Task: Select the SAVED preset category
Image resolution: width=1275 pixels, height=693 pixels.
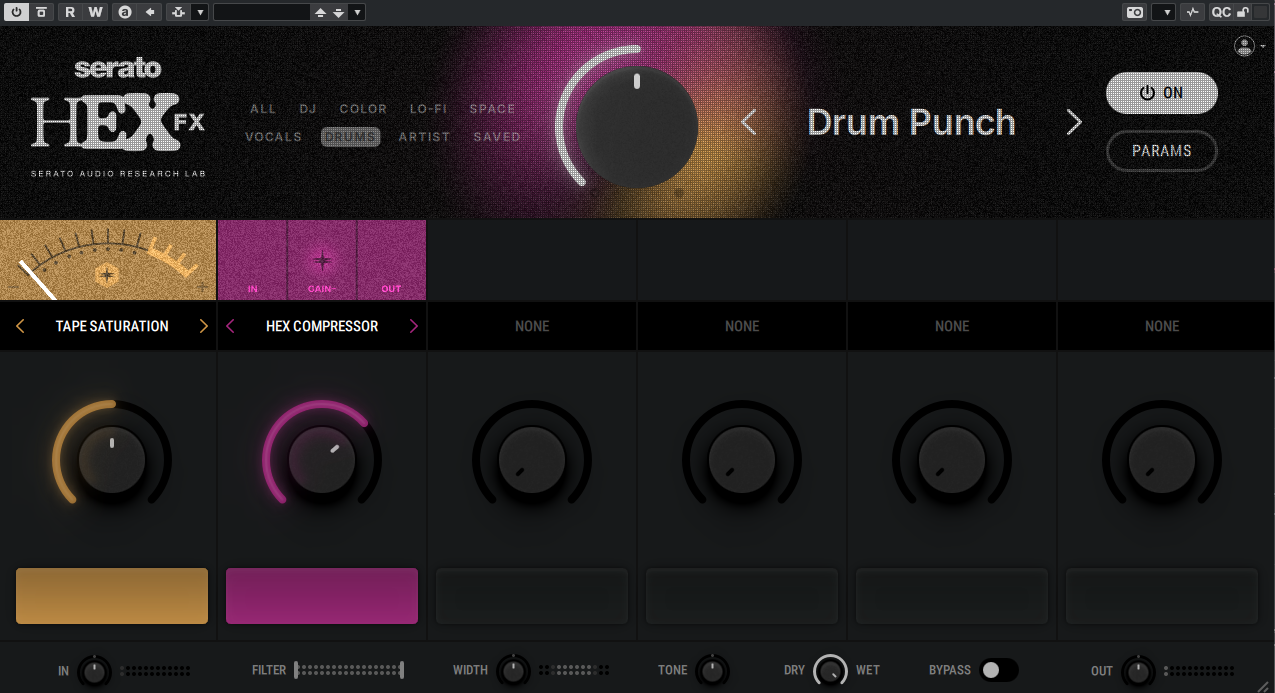Action: (497, 137)
